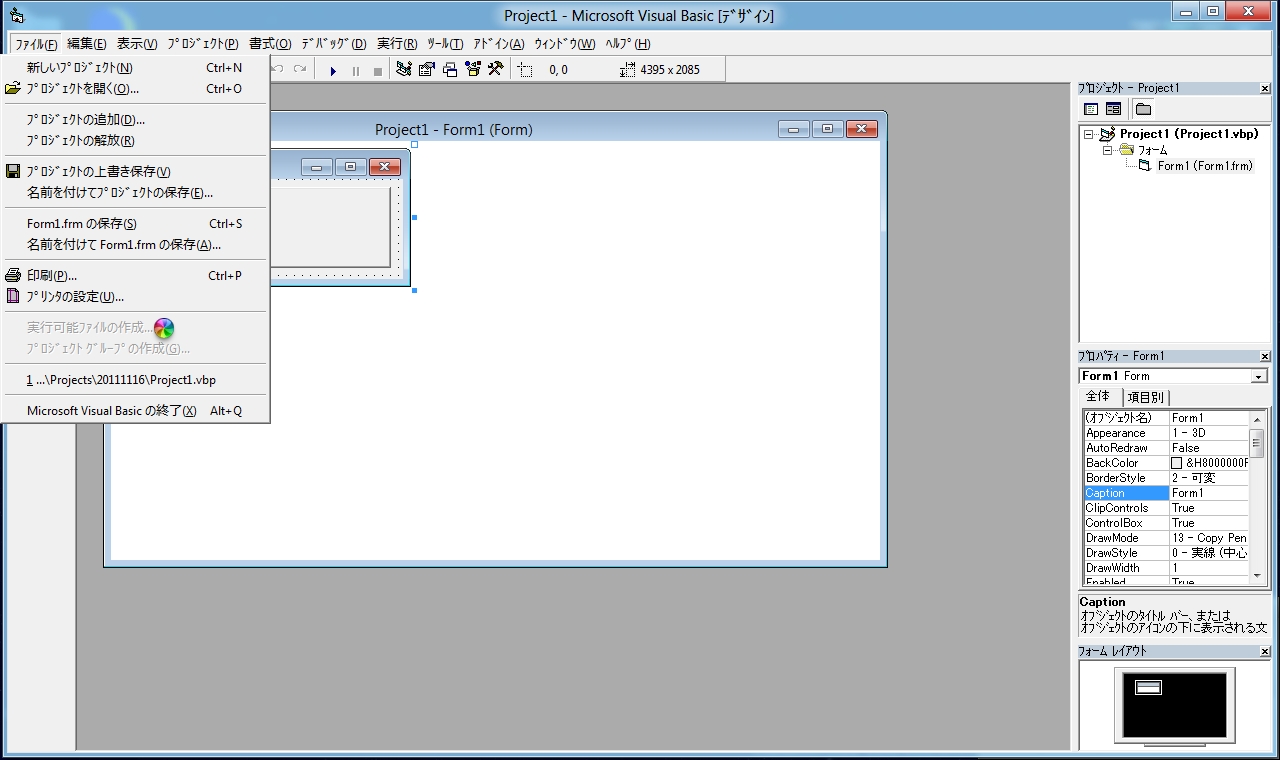Click the Project1 - Form1 (Form) designer title bar

[454, 129]
